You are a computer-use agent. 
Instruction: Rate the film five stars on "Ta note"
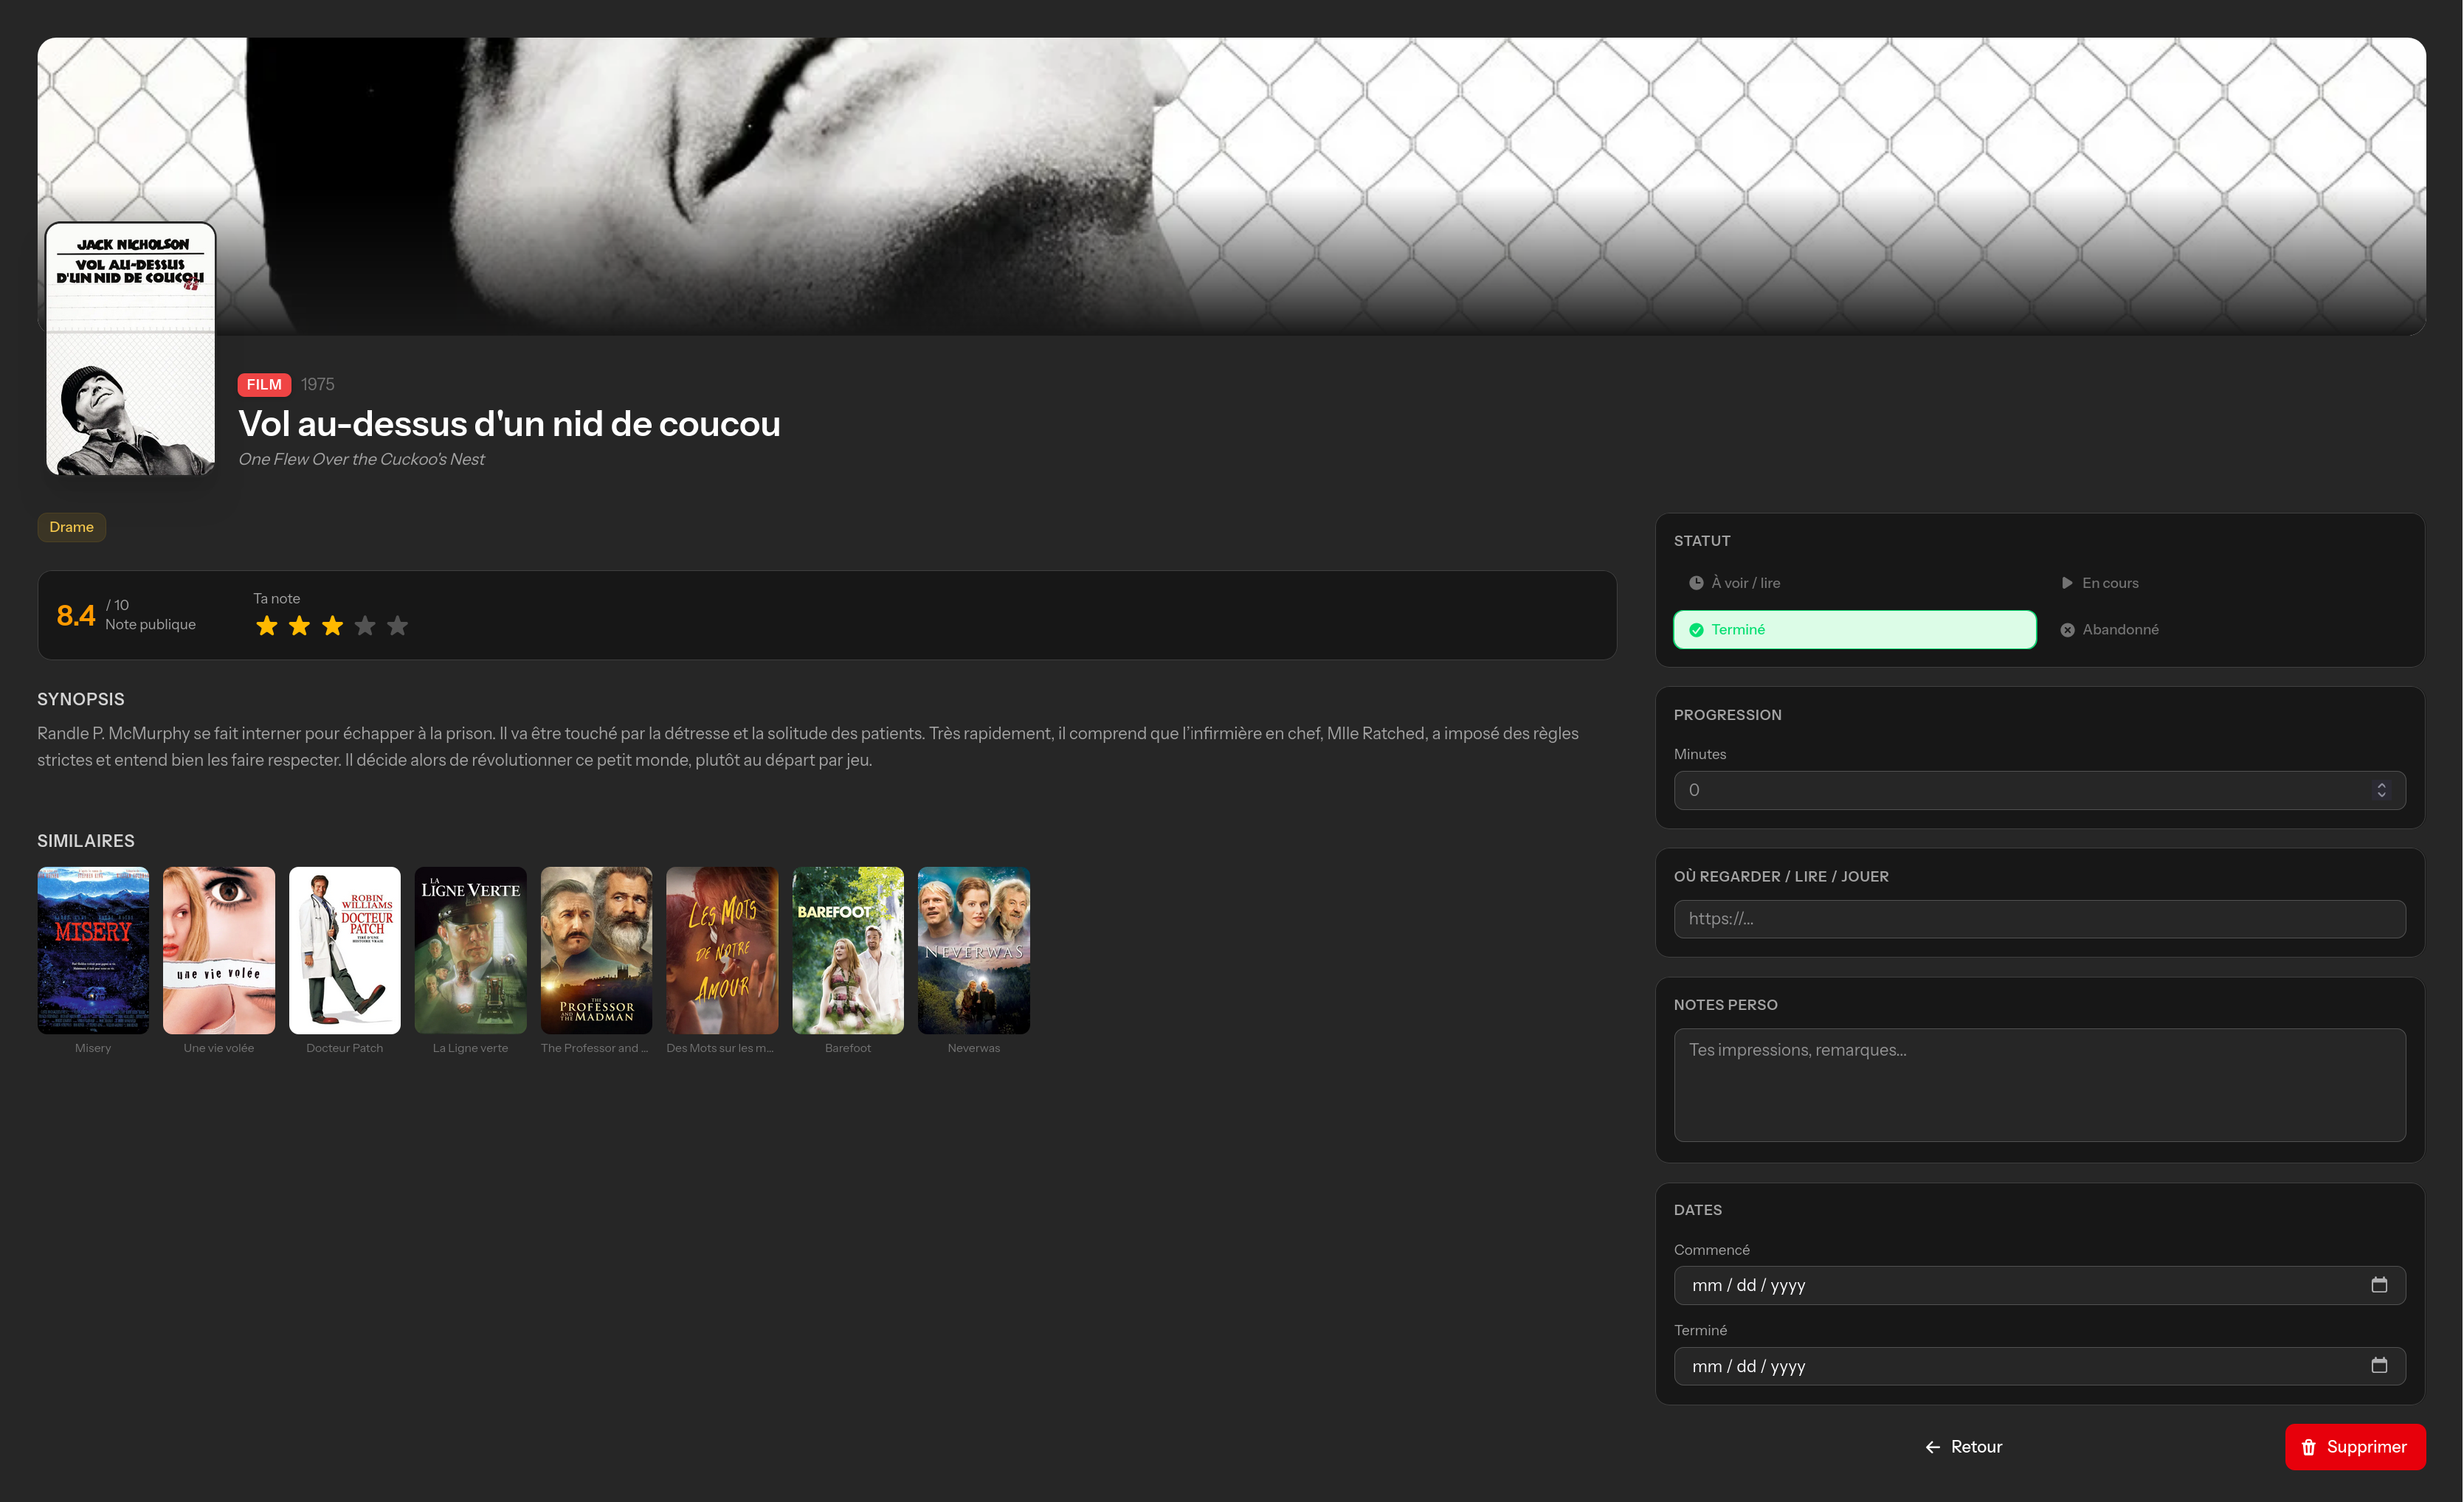[397, 625]
